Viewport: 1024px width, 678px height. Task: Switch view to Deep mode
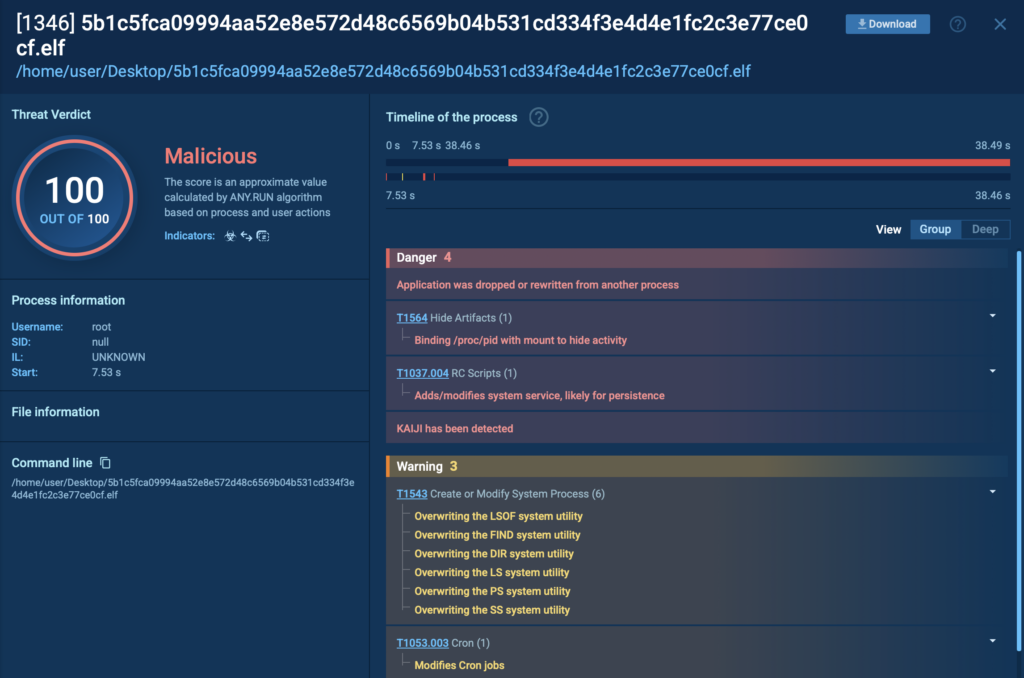[x=985, y=229]
